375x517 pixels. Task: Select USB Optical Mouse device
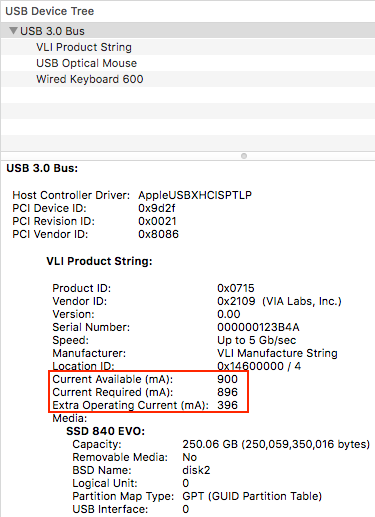tap(188, 63)
